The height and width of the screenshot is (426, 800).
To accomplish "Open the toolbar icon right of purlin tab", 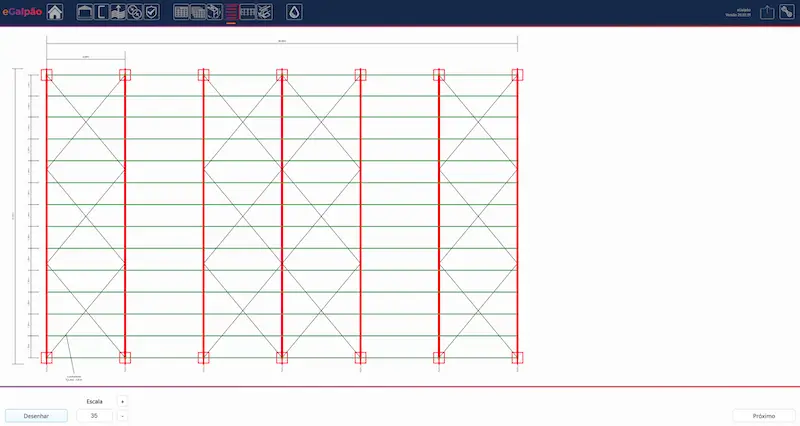I will 247,13.
